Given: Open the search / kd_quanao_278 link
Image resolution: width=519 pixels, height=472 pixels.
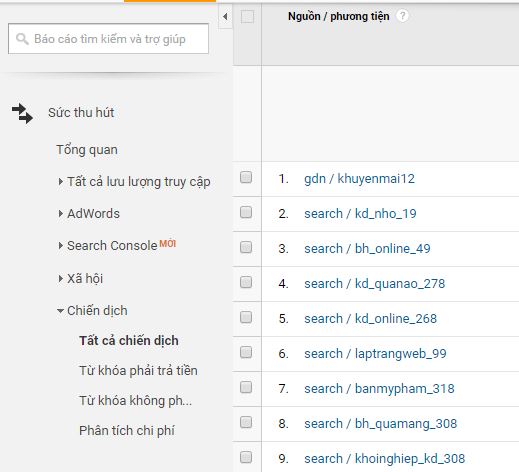Looking at the screenshot, I should coord(375,284).
